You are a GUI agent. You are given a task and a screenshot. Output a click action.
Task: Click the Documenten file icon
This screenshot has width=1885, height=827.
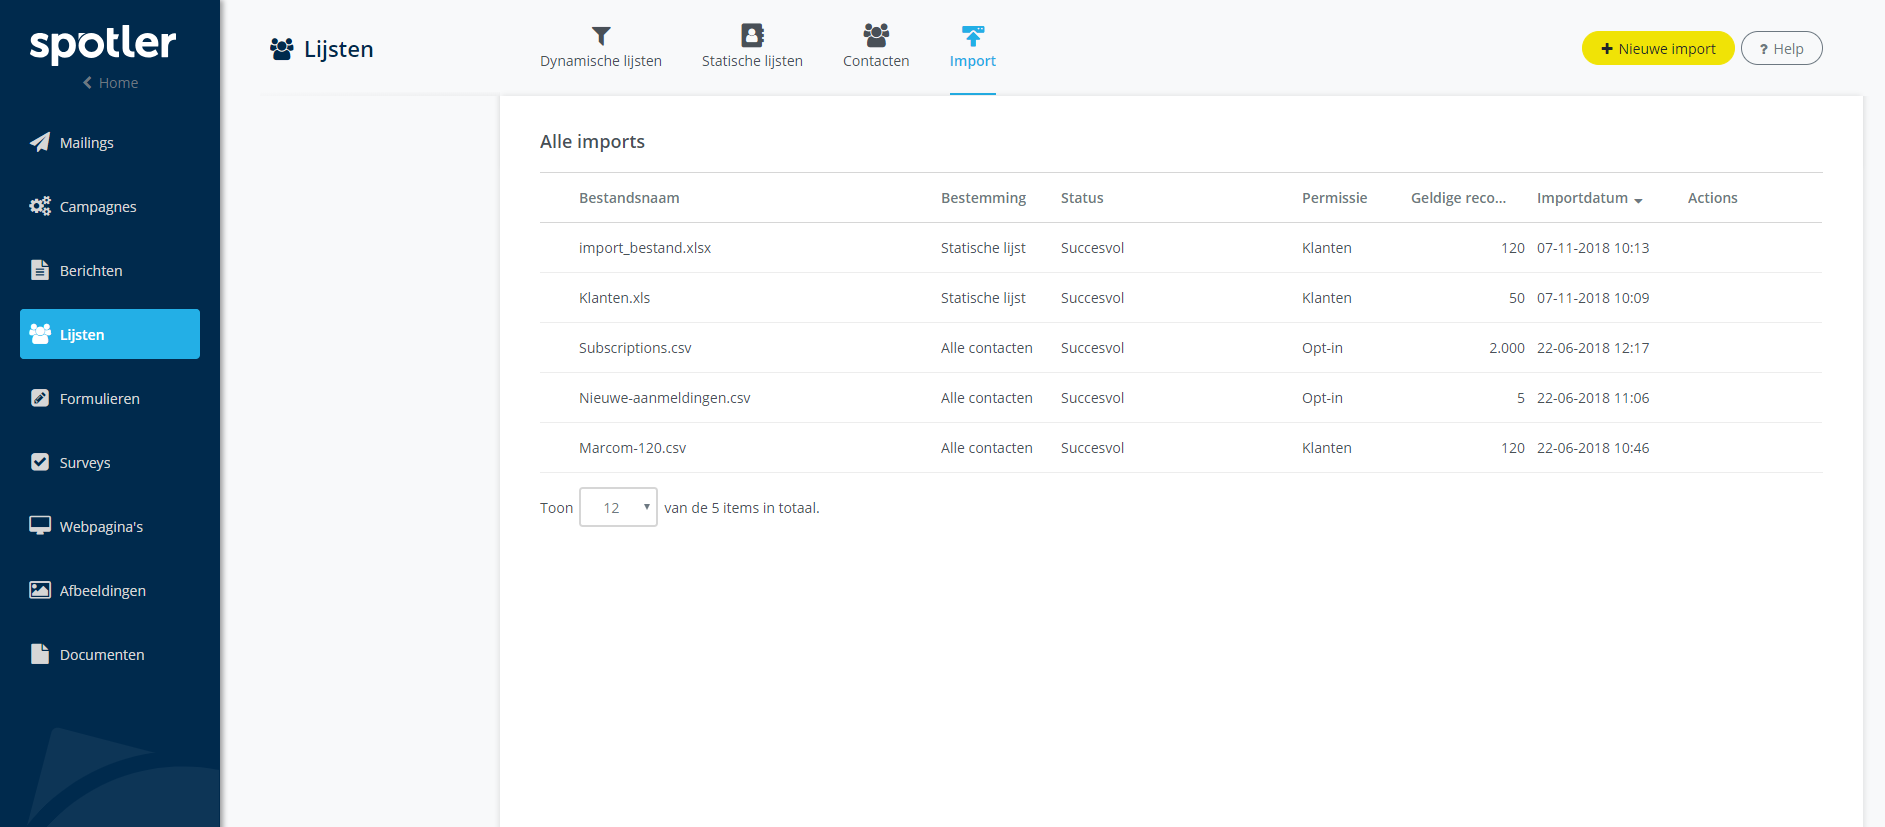coord(40,654)
